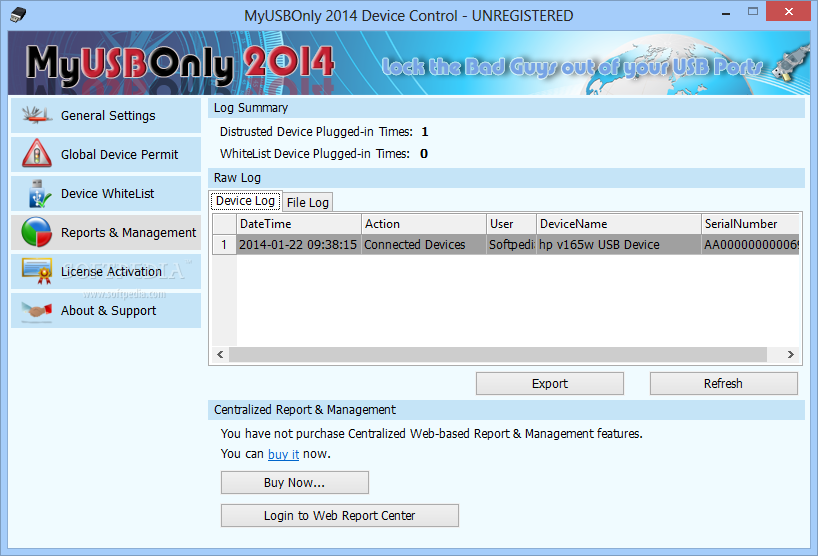Viewport: 818px width, 556px height.
Task: Follow the 'buy it' hyperlink
Action: pos(283,454)
